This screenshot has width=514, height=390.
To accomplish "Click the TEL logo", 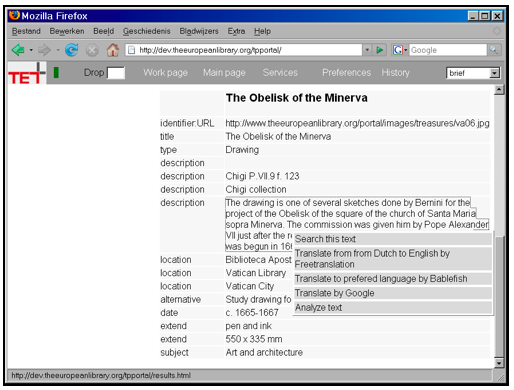I will pos(27,73).
